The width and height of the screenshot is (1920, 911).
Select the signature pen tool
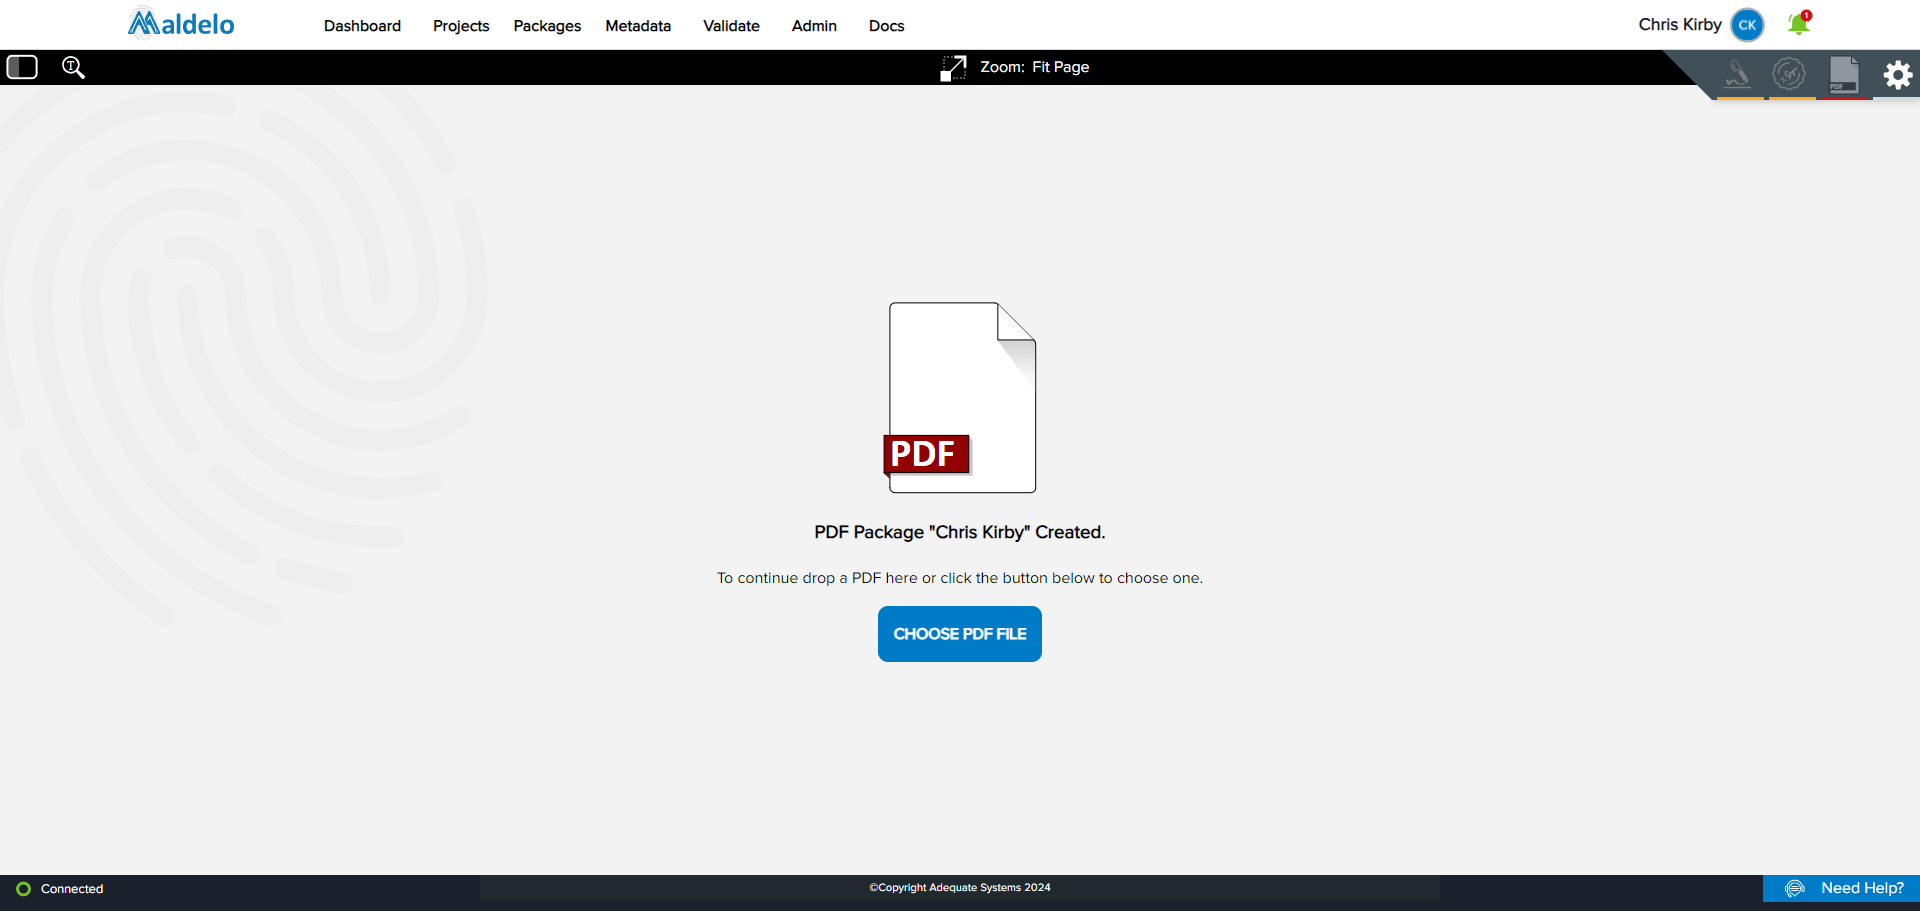coord(1738,75)
